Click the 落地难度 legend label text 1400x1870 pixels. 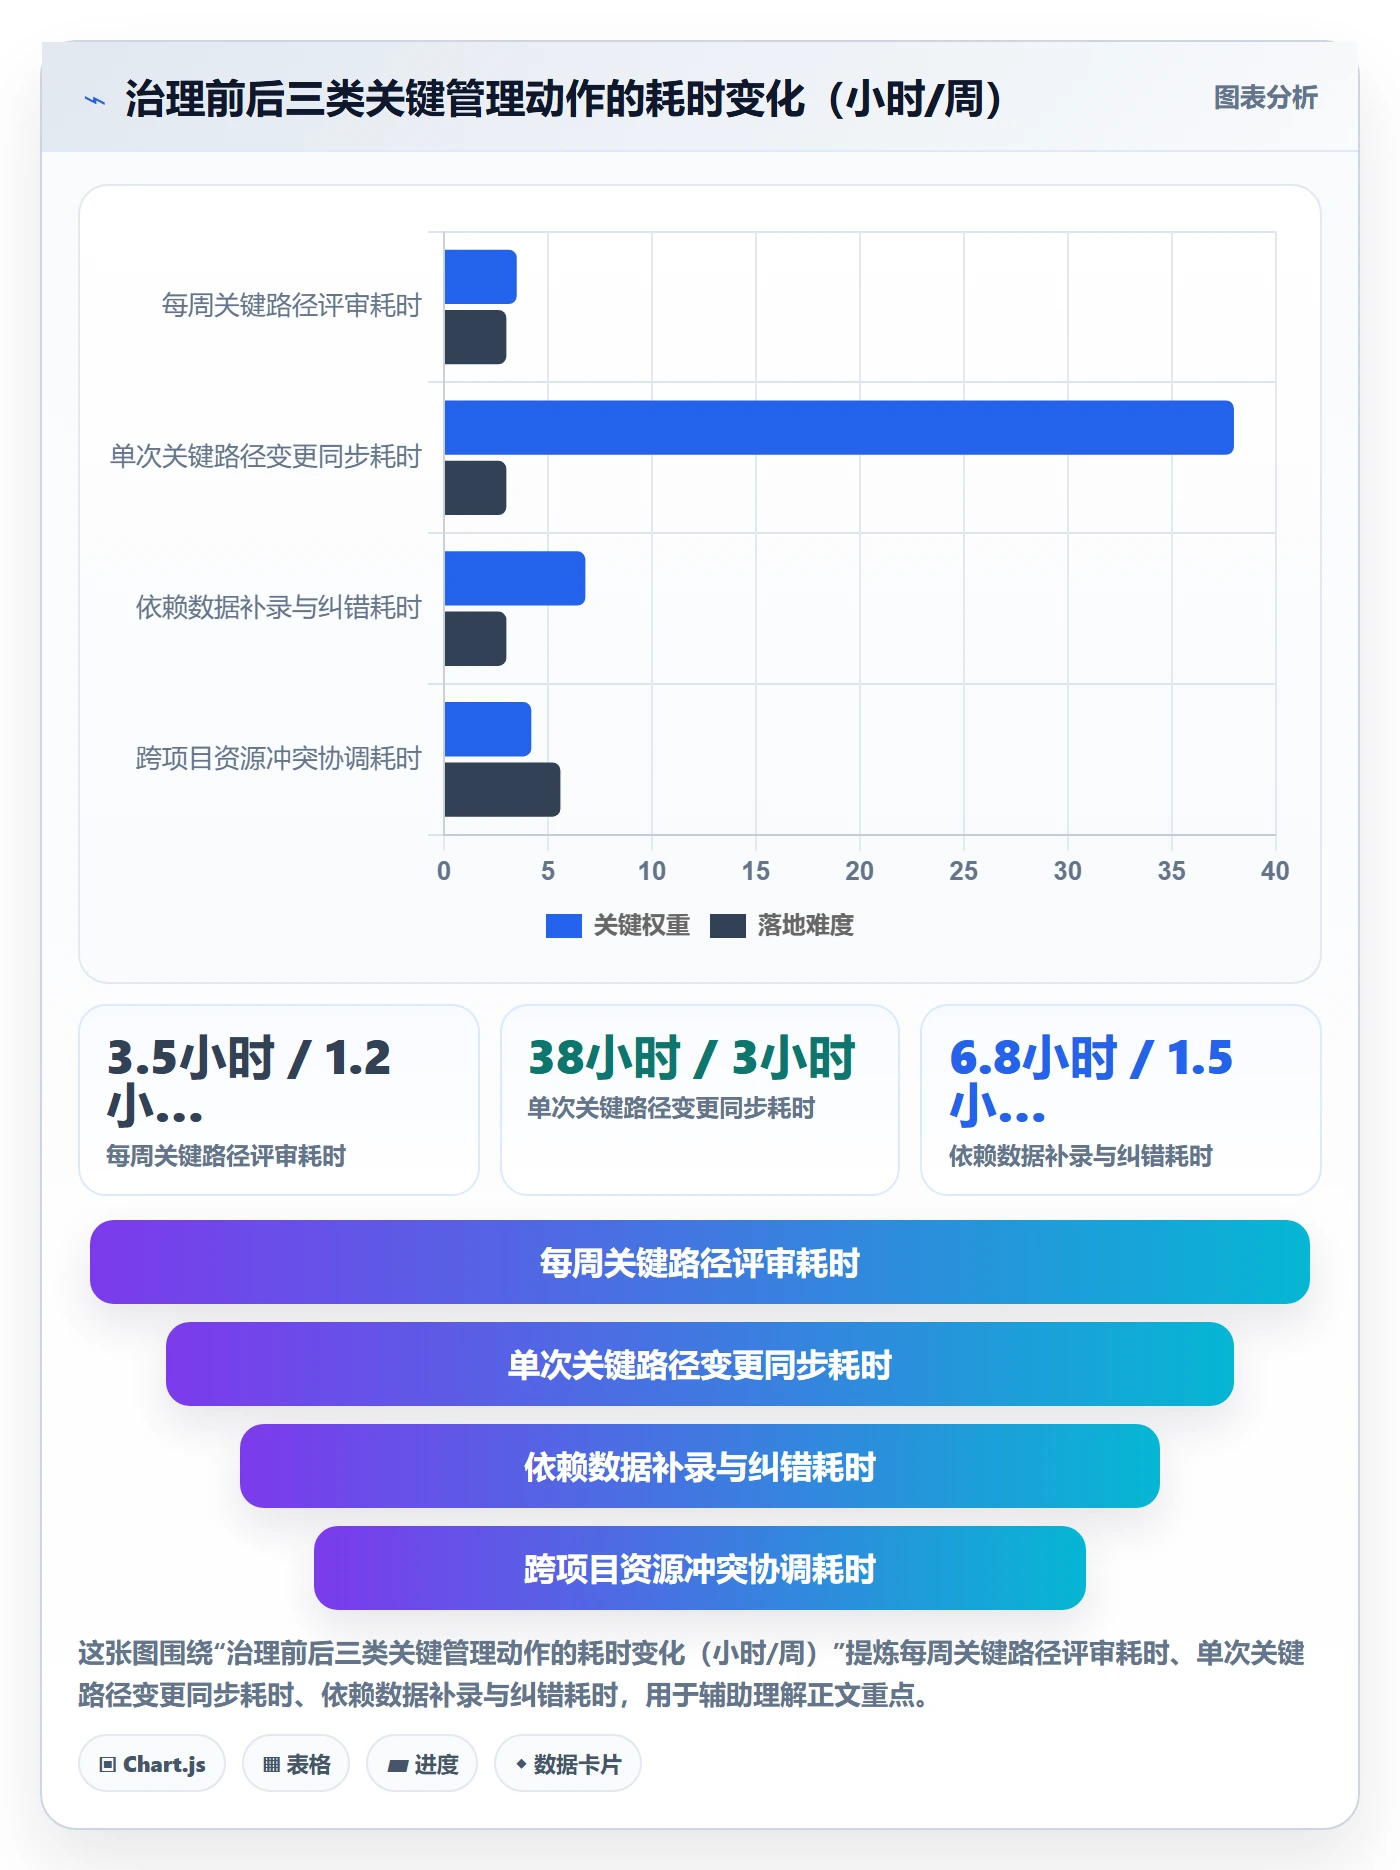805,926
